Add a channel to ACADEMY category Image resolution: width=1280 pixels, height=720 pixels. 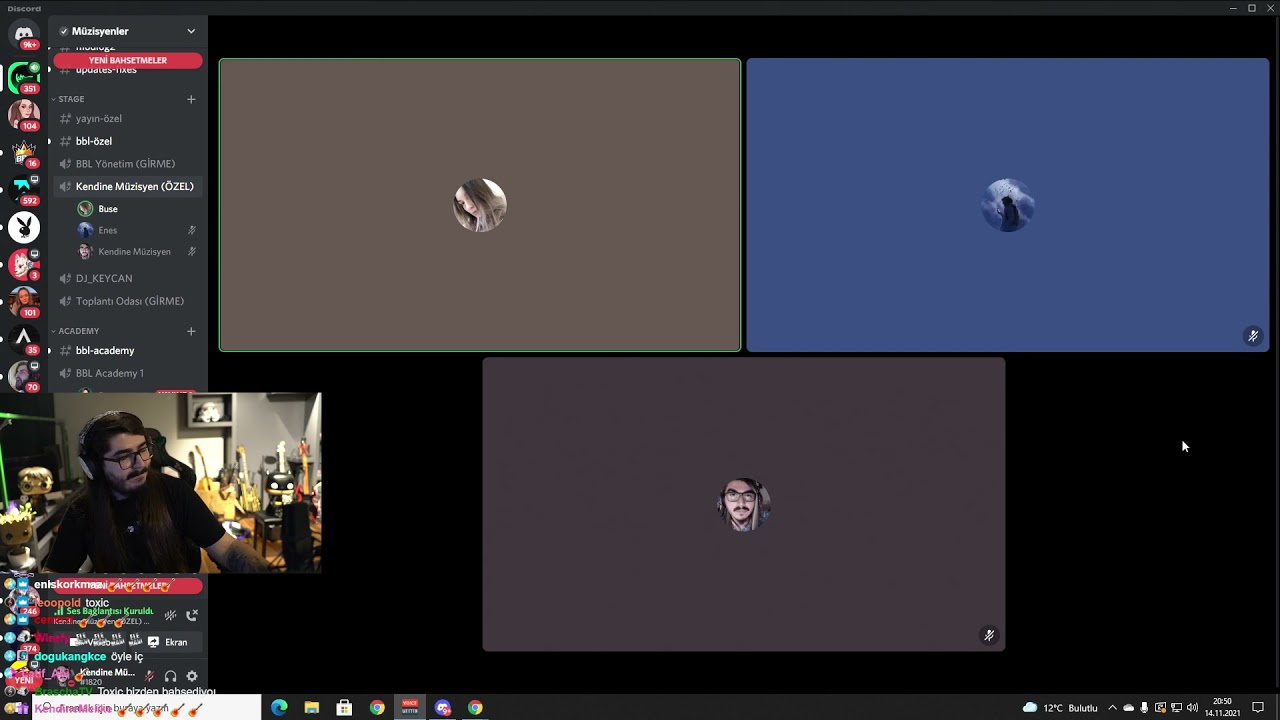191,331
